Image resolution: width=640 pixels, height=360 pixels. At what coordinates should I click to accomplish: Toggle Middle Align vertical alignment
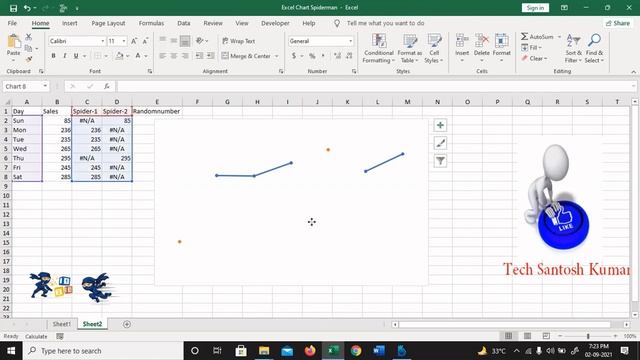tap(174, 41)
